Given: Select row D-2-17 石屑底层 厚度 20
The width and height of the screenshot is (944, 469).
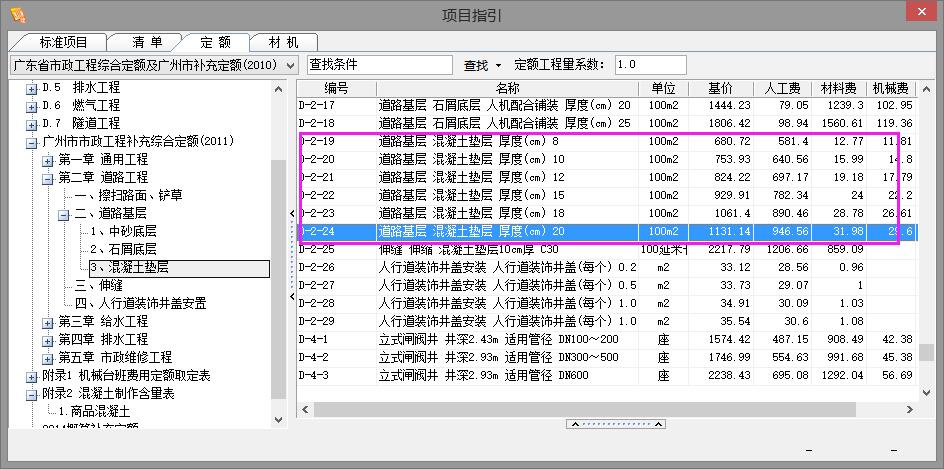Looking at the screenshot, I should 606,105.
